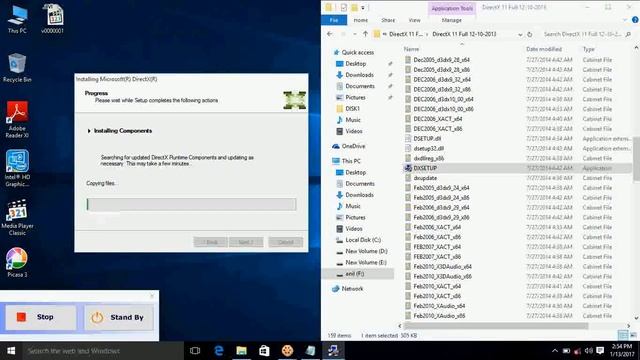
Task: Open the Manage ribbon tab
Action: (x=451, y=20)
